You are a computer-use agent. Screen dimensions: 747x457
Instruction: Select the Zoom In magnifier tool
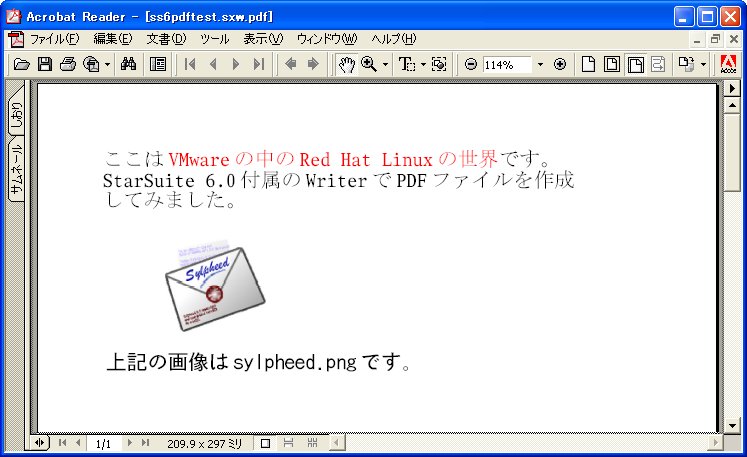pyautogui.click(x=369, y=64)
